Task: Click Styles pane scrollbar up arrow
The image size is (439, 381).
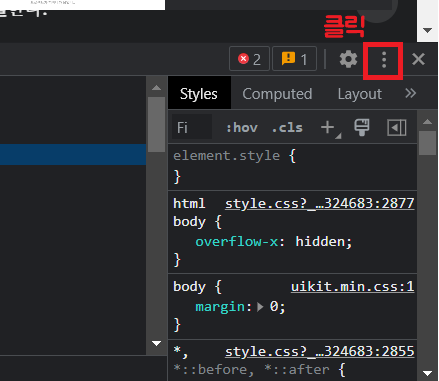Action: point(427,122)
